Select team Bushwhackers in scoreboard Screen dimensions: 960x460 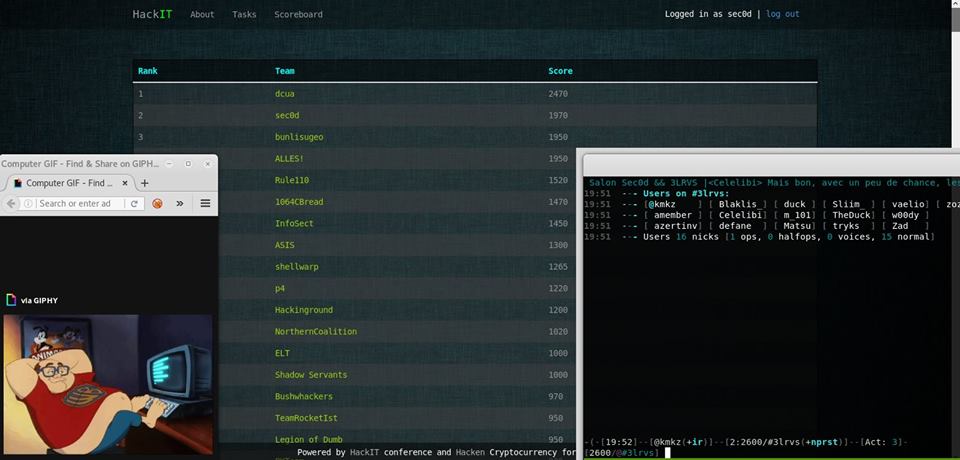pyautogui.click(x=304, y=396)
